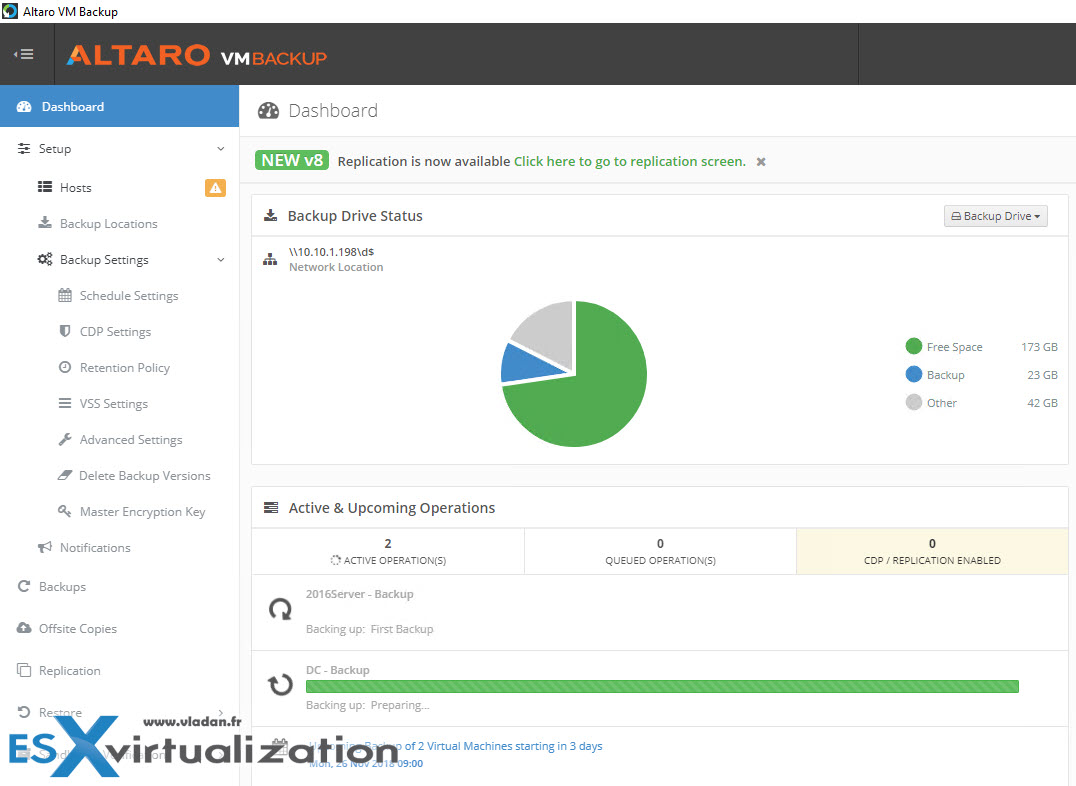The image size is (1076, 786).
Task: Click the Active & Upcoming Operations header icon
Action: (x=271, y=507)
